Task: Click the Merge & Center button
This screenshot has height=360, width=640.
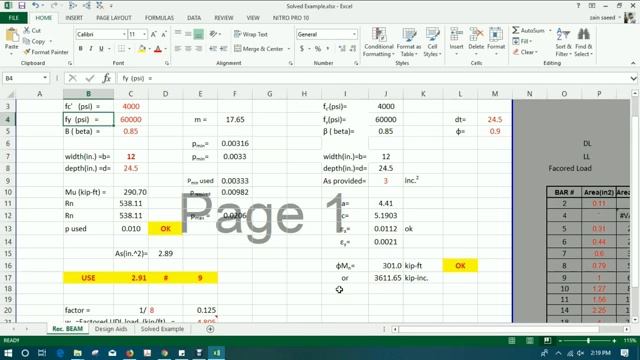Action: tap(259, 49)
